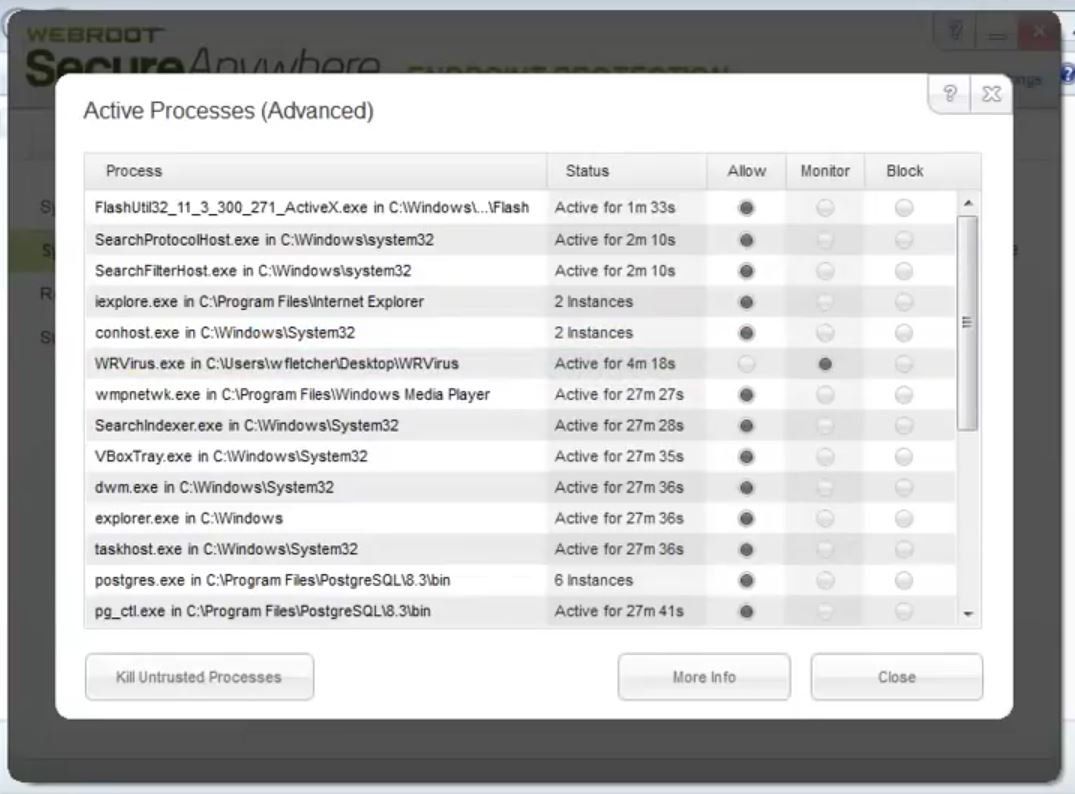
Task: Select Allow for FlashUtil32 ActiveX process
Action: [747, 208]
